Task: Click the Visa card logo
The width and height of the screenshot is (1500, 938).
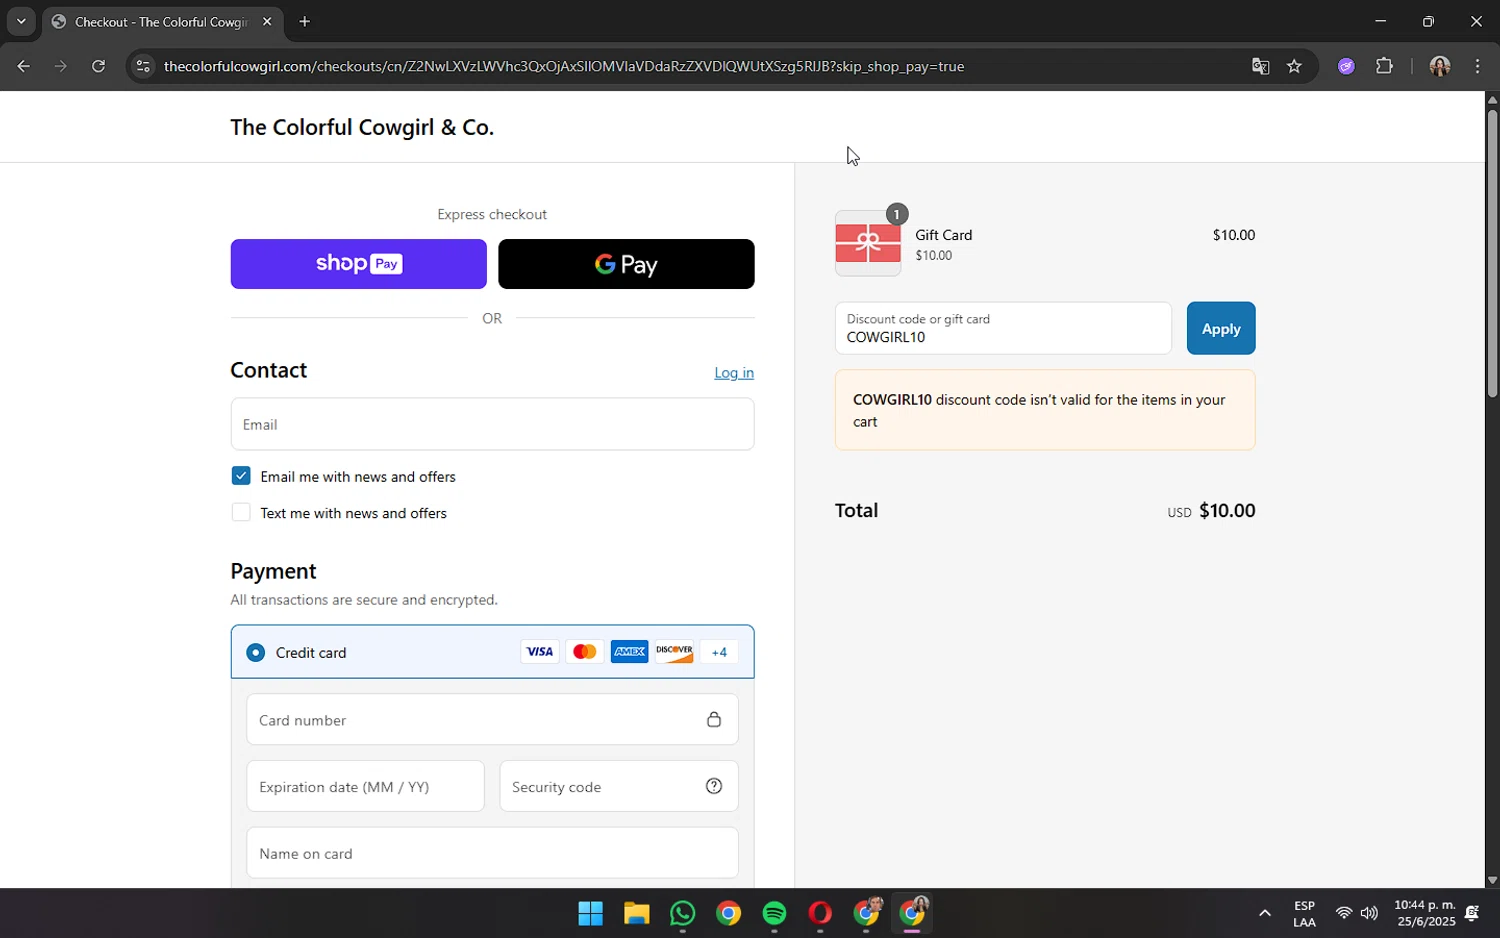Action: tap(540, 652)
